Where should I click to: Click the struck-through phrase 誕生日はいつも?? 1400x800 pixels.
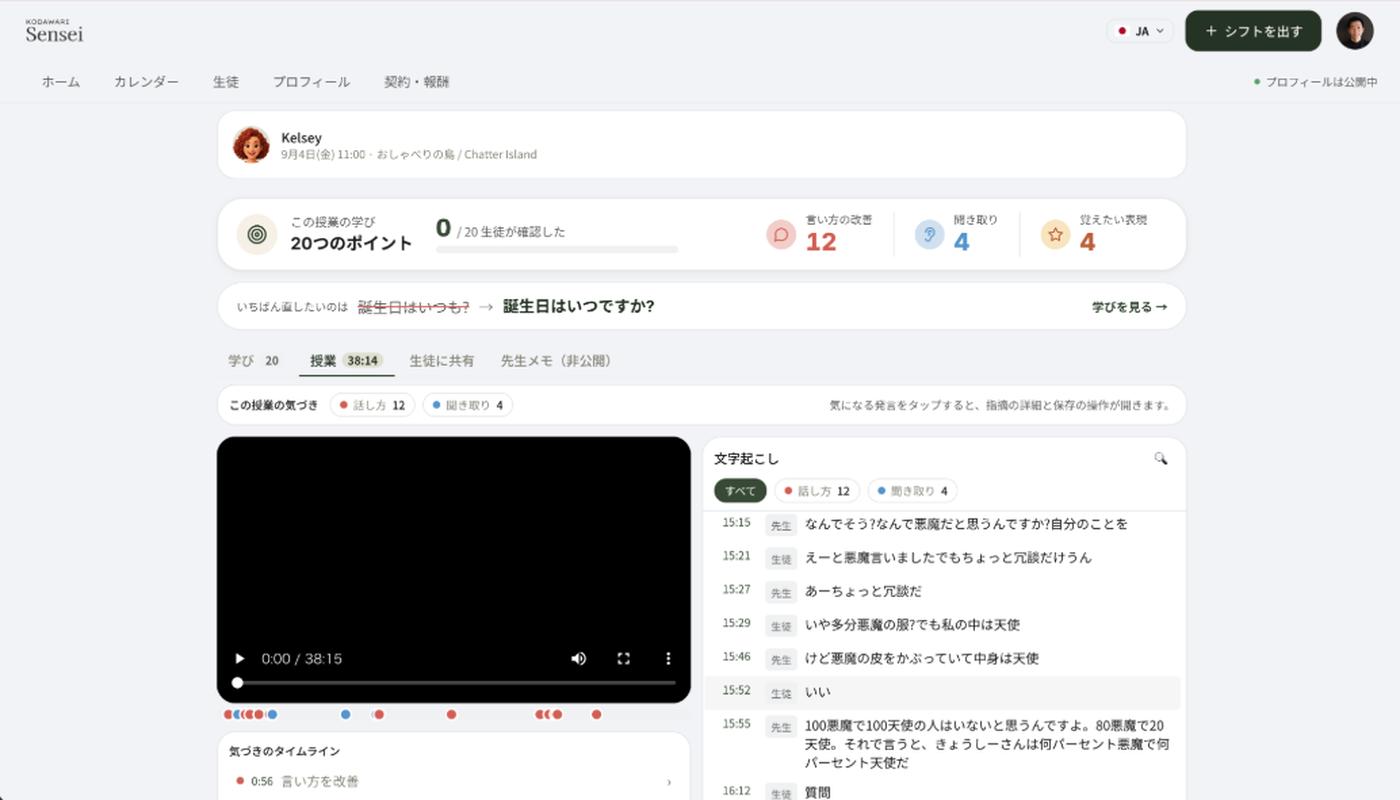413,307
